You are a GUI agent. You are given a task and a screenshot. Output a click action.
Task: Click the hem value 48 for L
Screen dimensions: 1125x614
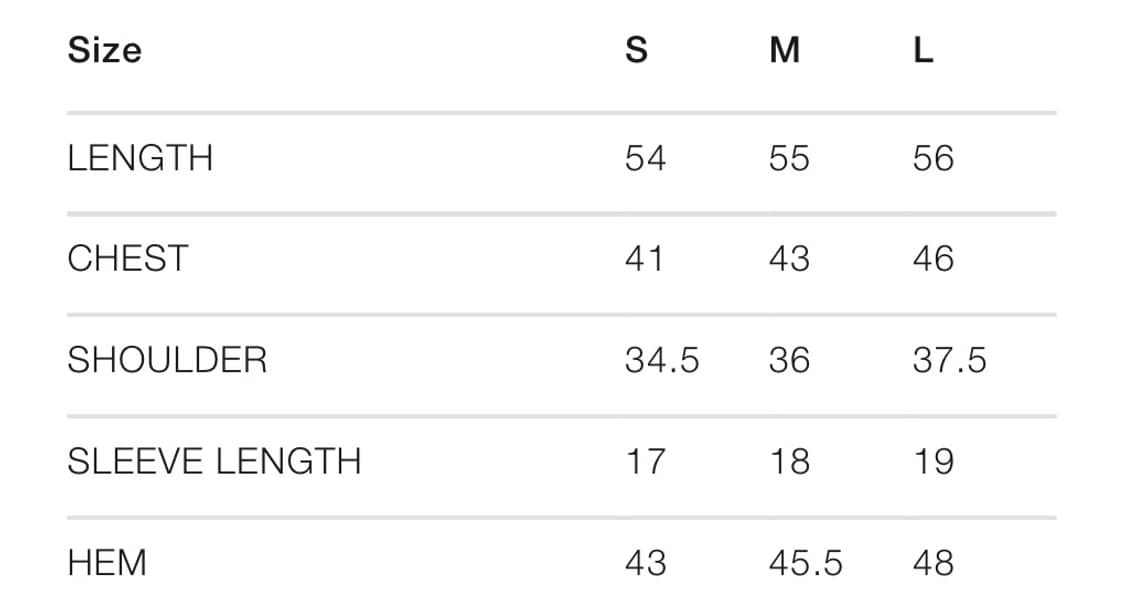coord(933,562)
